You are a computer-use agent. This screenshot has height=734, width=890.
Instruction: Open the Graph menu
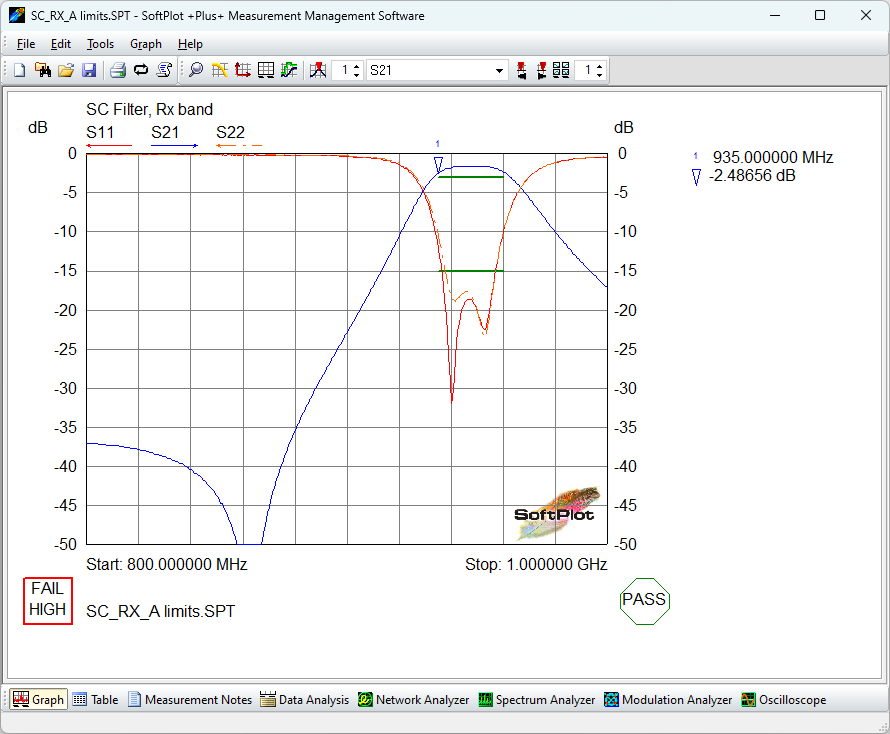146,44
